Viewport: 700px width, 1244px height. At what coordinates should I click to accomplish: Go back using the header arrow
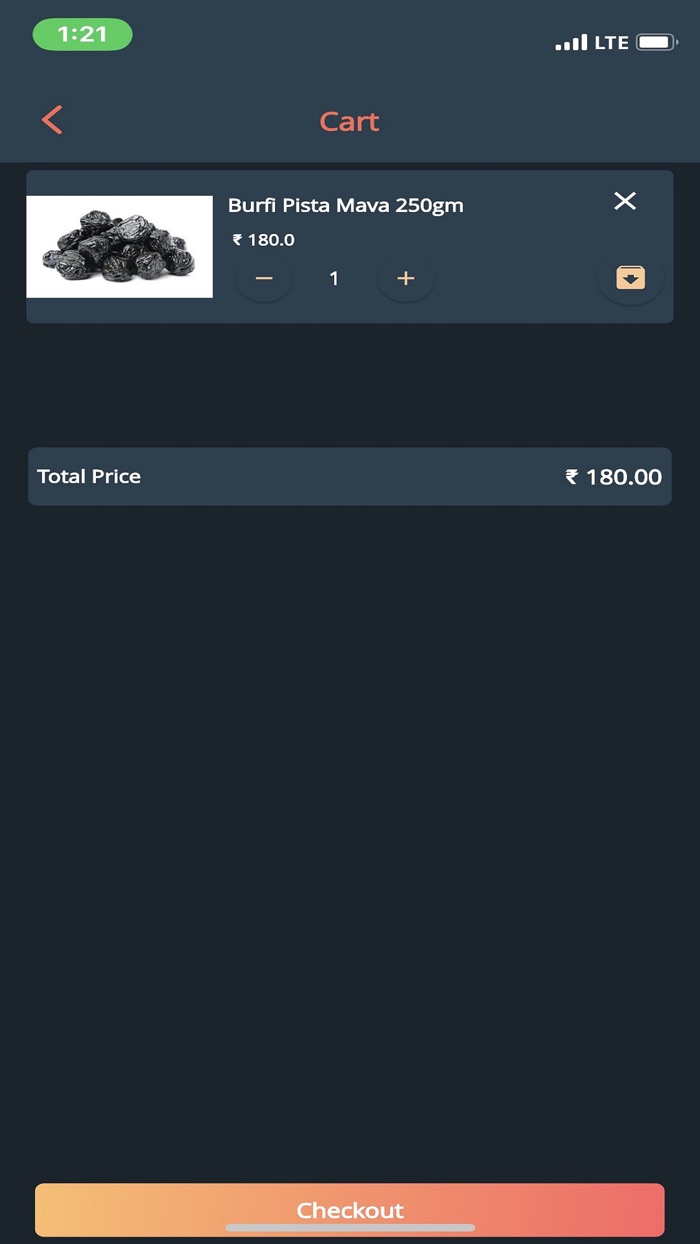click(52, 121)
